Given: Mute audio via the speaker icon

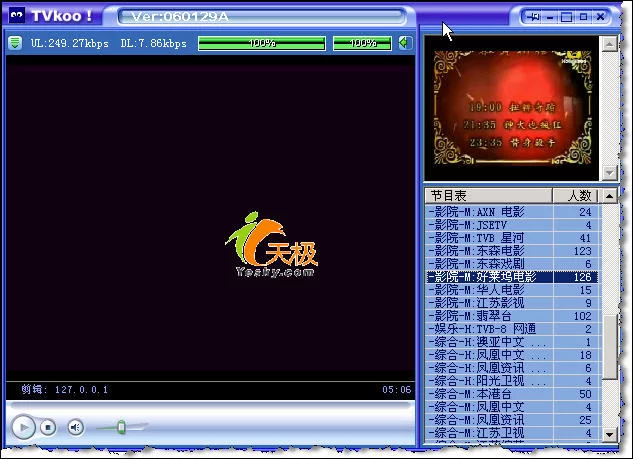Looking at the screenshot, I should coord(75,427).
